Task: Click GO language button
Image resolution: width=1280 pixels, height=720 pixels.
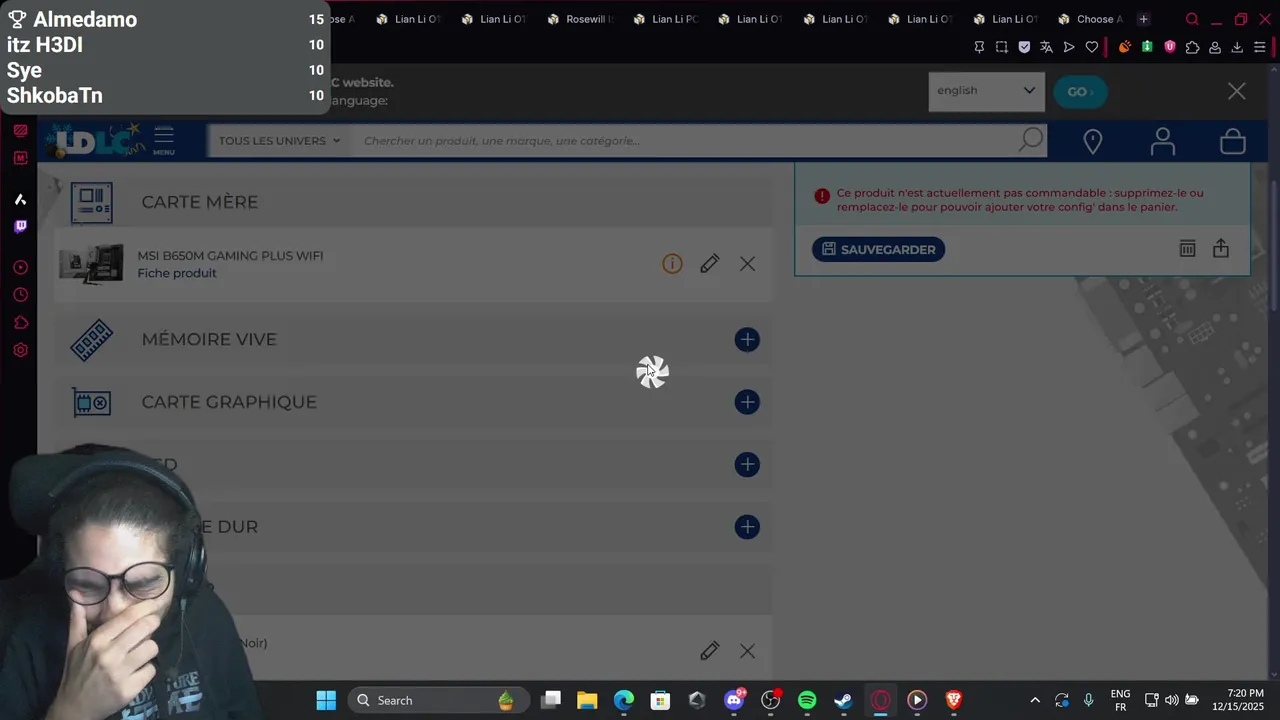Action: [x=1080, y=91]
